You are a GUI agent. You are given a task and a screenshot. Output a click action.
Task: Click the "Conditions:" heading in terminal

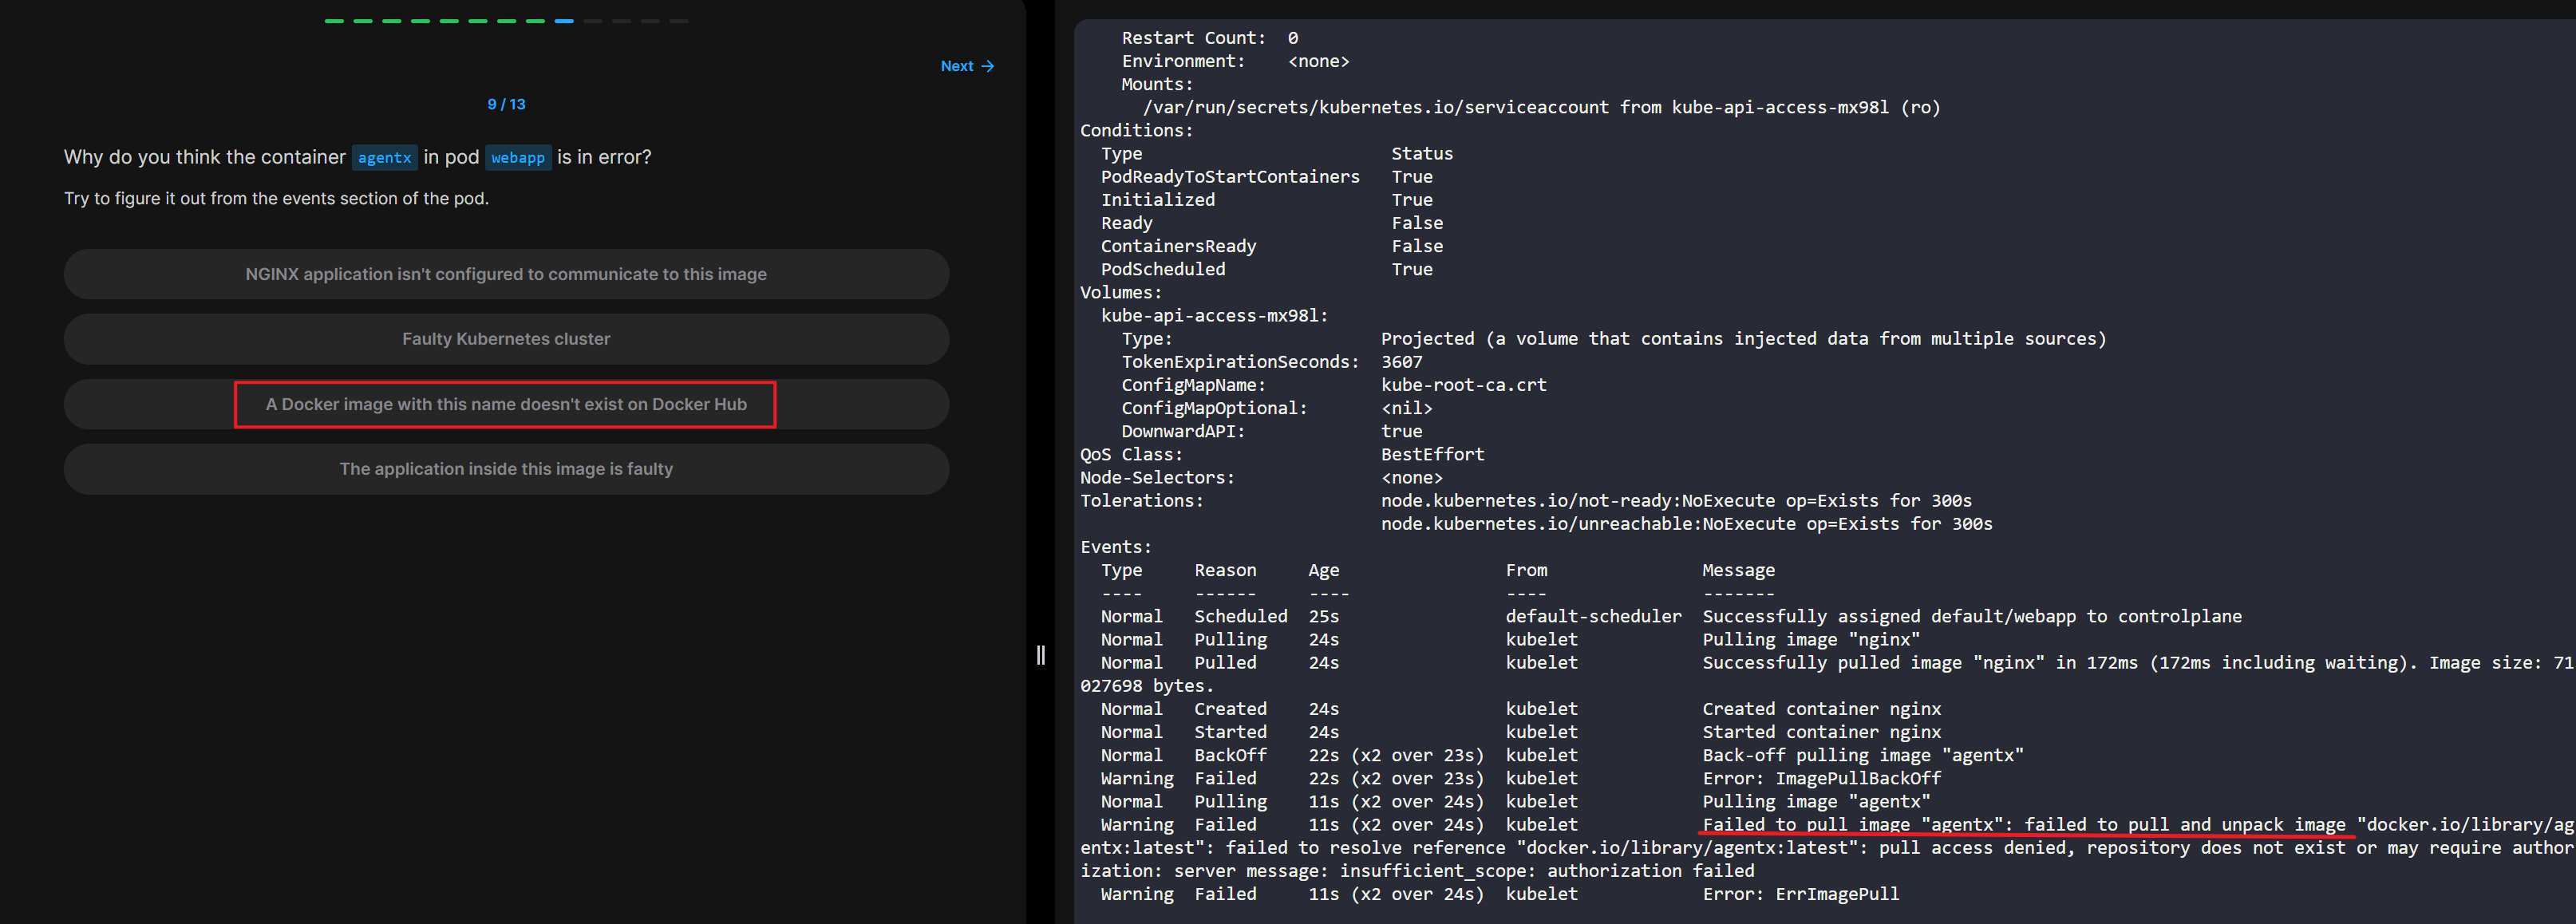(x=1136, y=130)
